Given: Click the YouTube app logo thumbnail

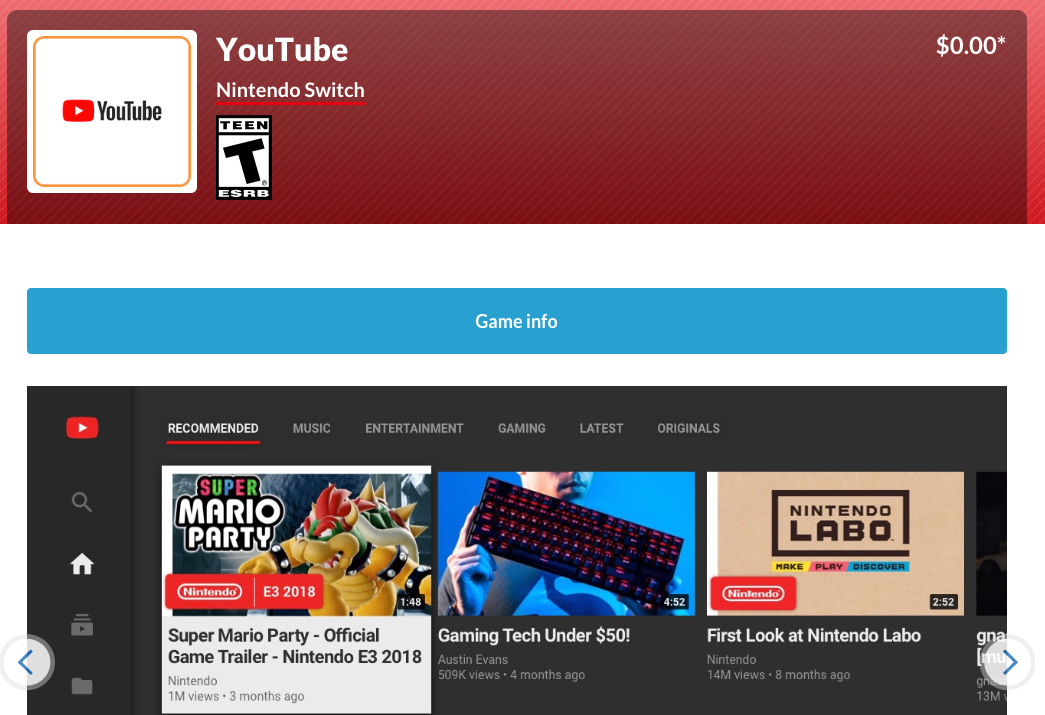Looking at the screenshot, I should 112,111.
